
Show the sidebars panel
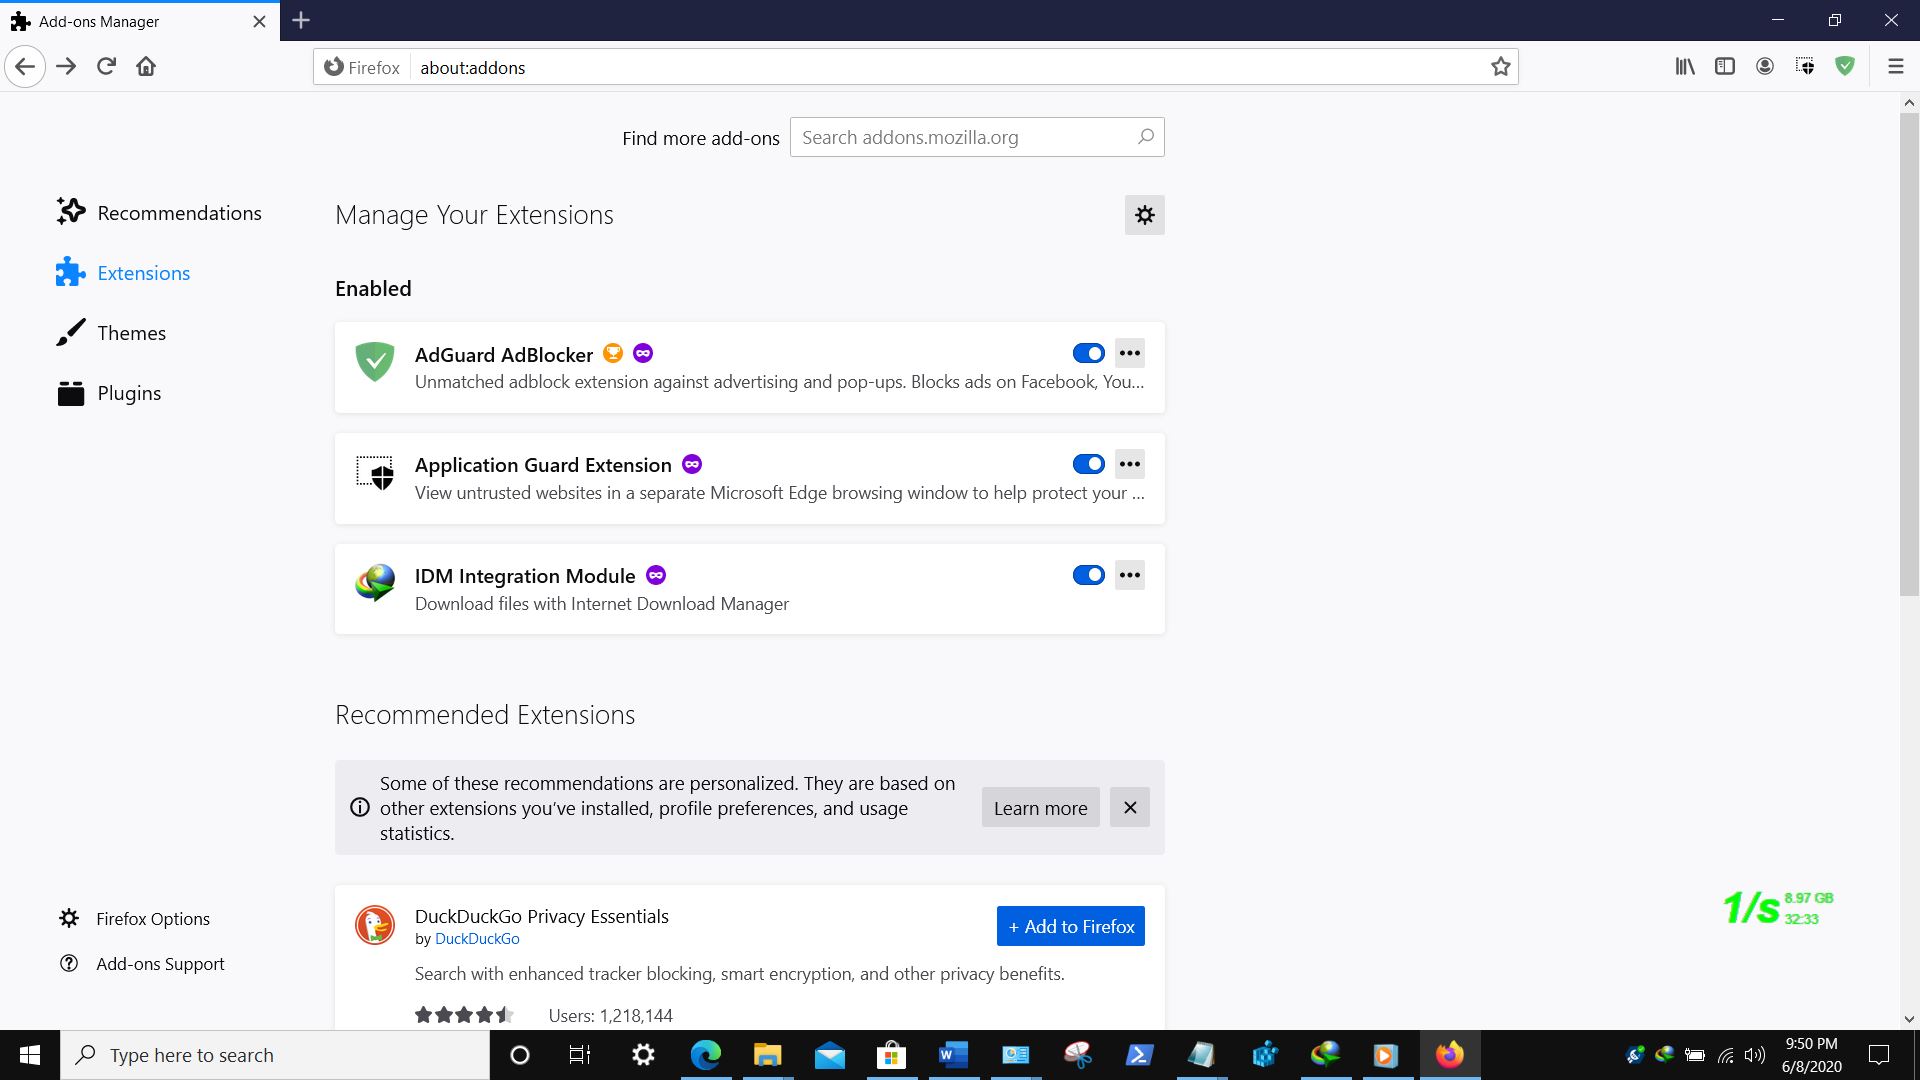pyautogui.click(x=1725, y=67)
